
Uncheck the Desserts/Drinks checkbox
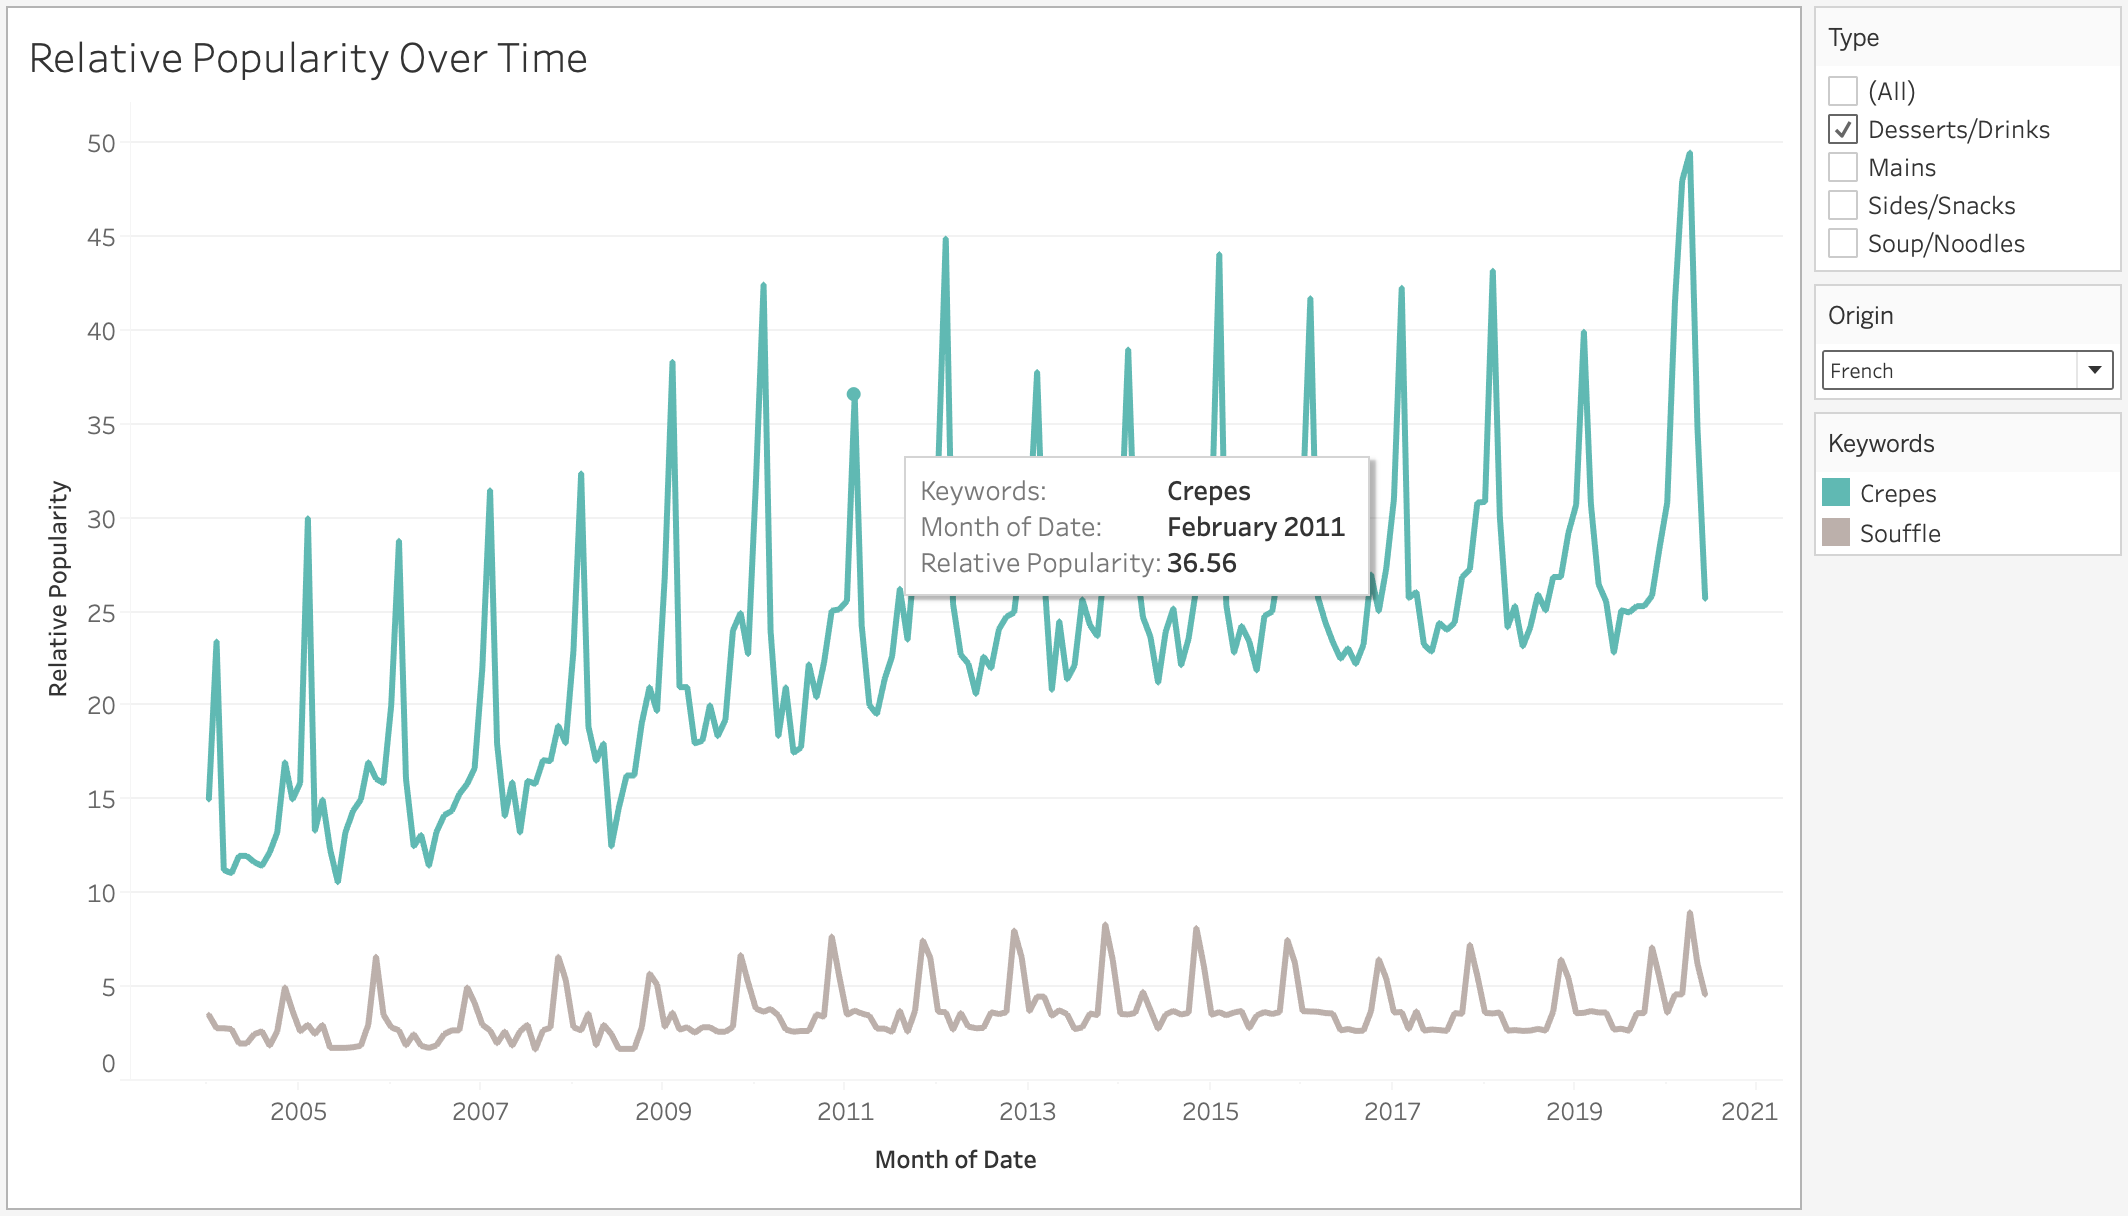pos(1843,129)
